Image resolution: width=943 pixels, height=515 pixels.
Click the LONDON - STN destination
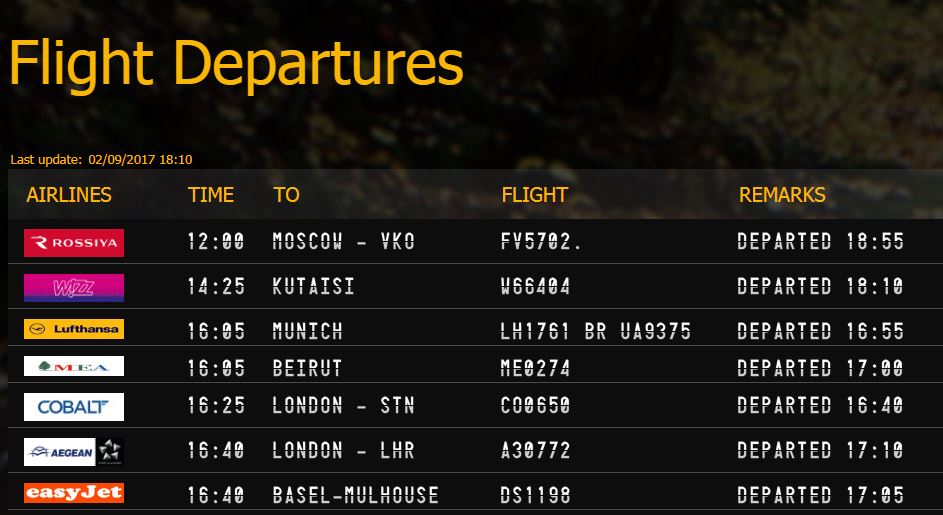click(343, 406)
